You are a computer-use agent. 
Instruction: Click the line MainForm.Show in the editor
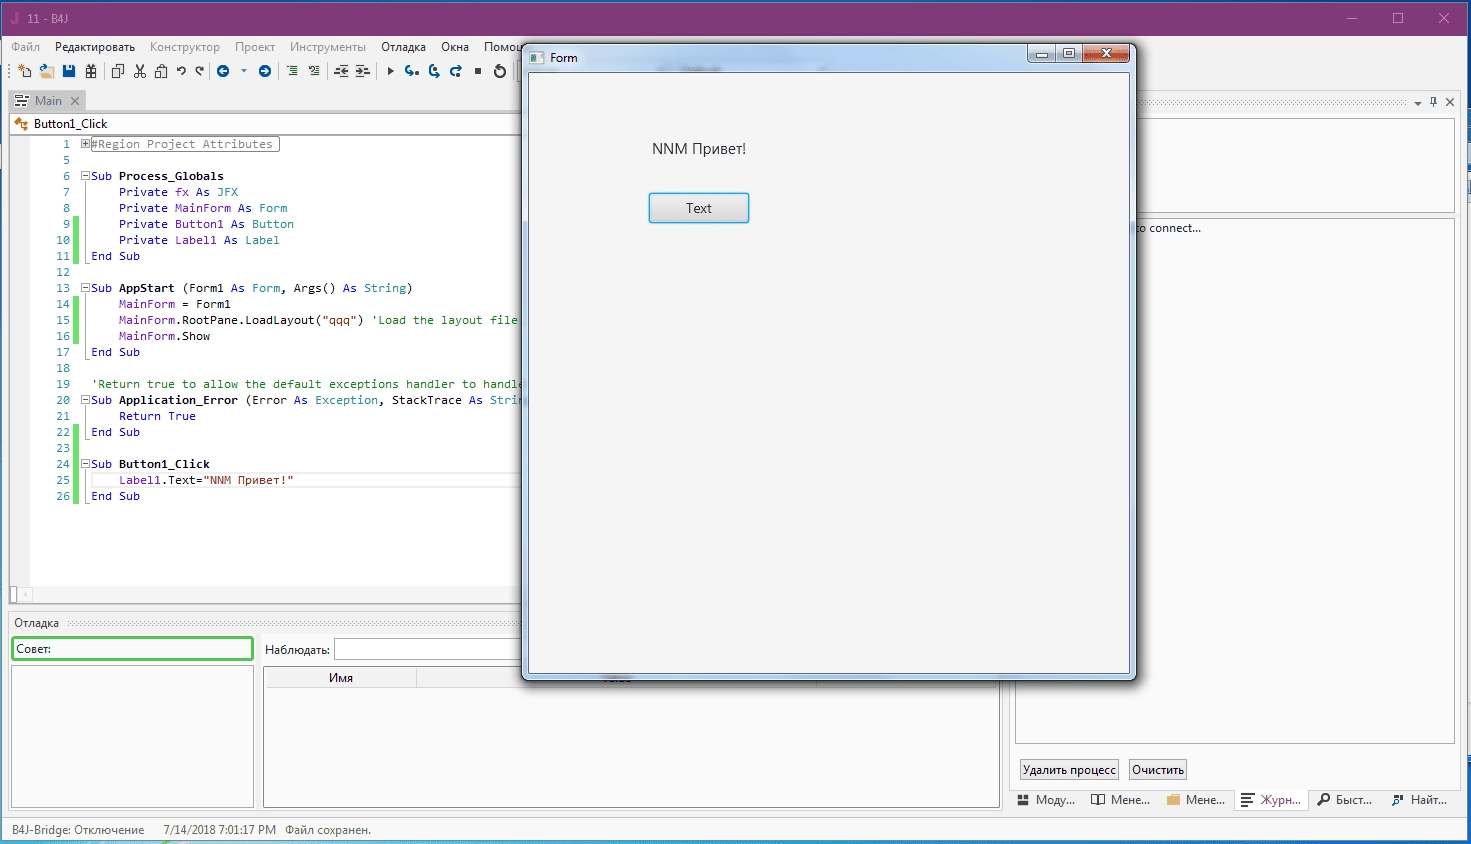coord(164,336)
